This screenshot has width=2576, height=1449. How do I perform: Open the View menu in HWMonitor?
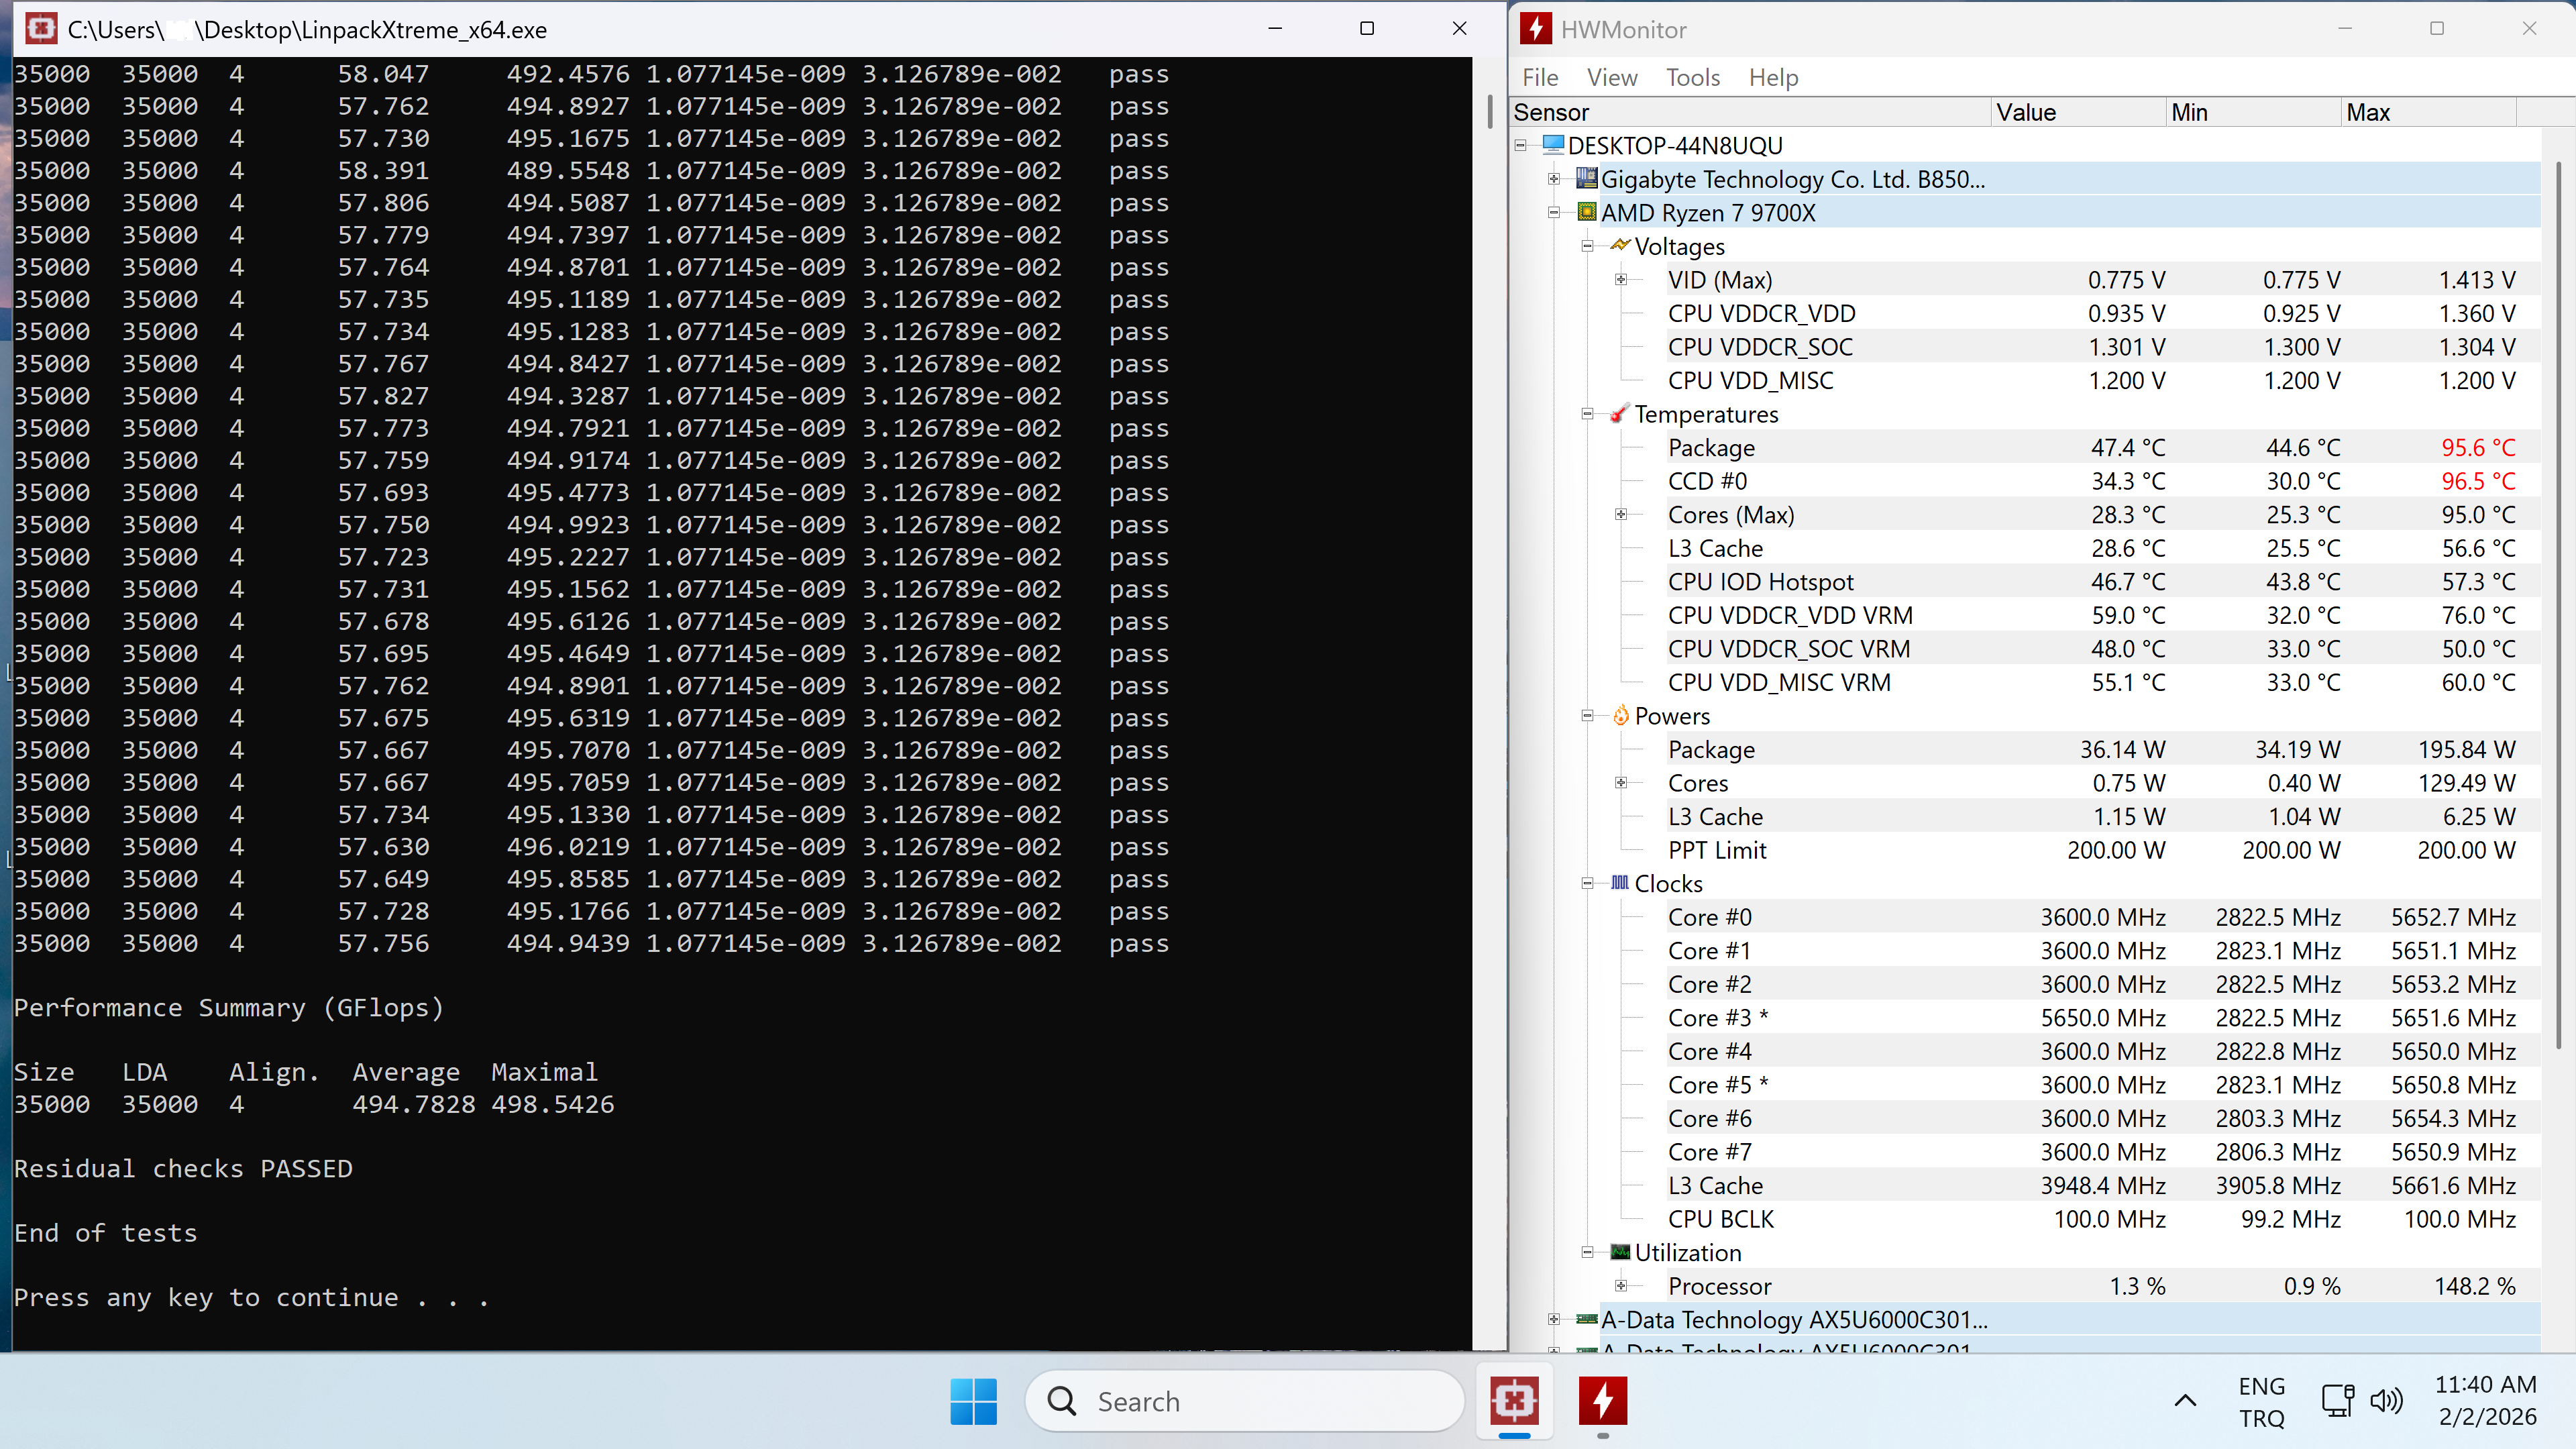1612,77
